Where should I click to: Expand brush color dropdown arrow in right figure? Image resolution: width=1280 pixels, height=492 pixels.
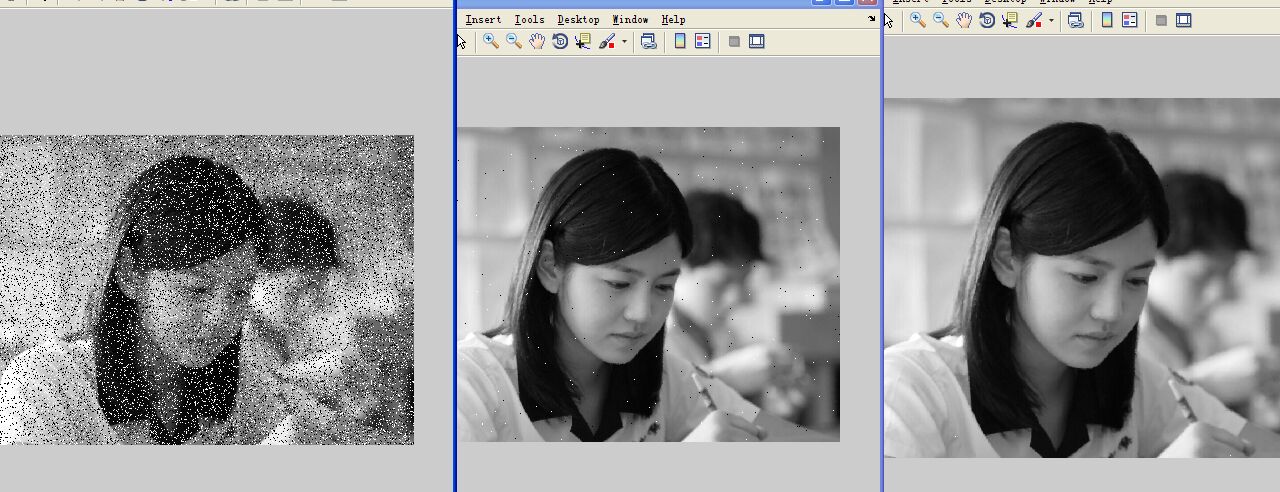[1051, 20]
